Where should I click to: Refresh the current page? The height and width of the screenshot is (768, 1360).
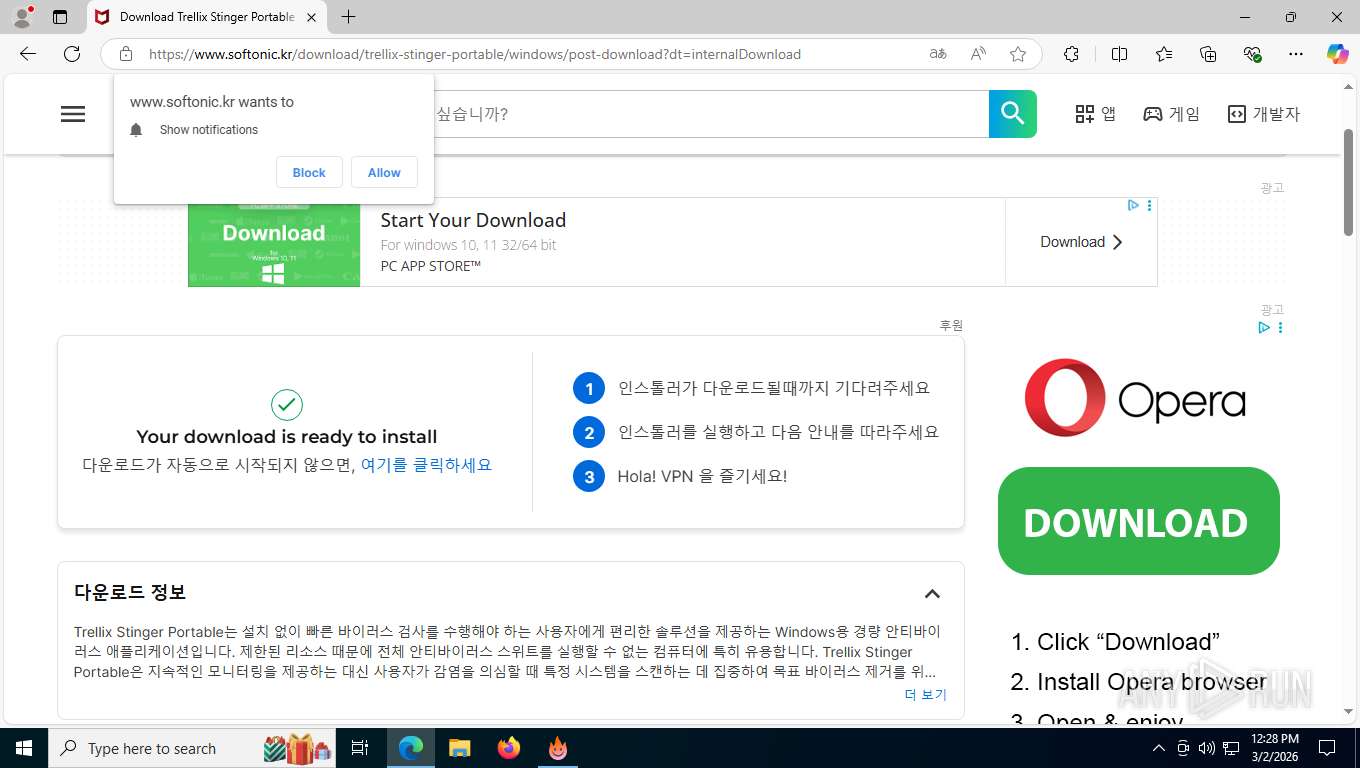point(72,54)
